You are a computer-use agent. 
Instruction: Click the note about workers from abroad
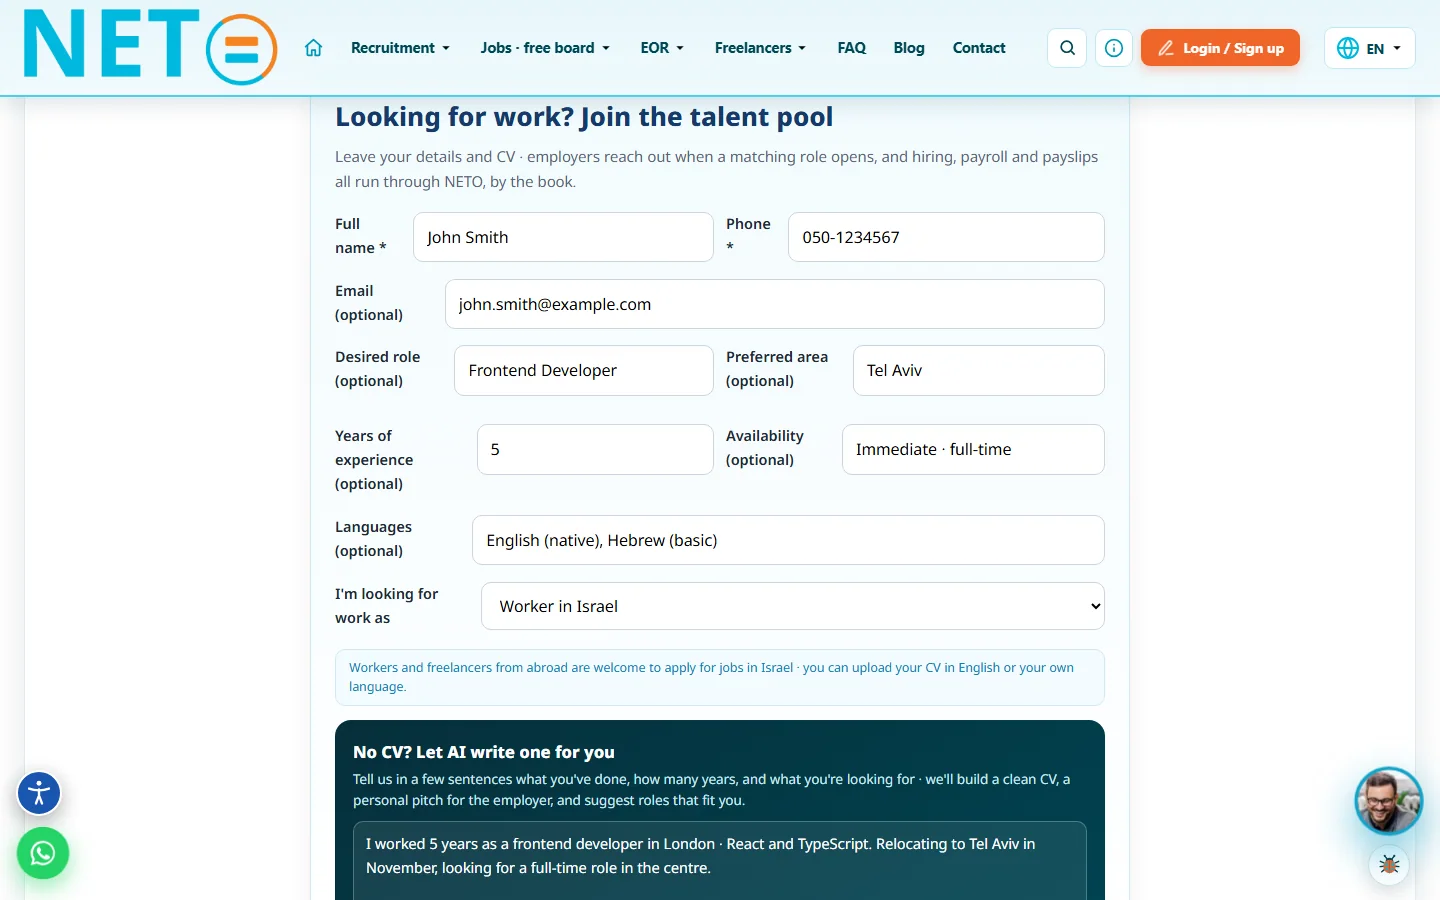click(x=720, y=677)
